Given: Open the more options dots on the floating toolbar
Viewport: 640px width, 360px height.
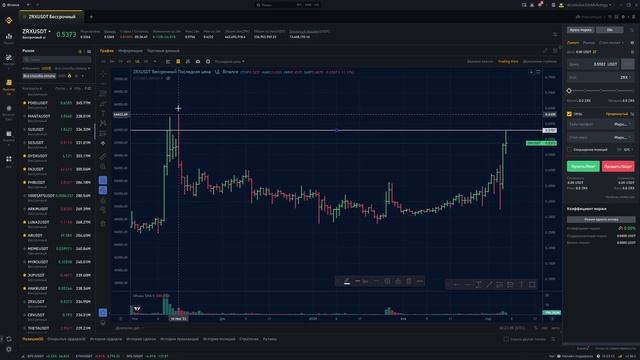Looking at the screenshot, I should [x=419, y=281].
